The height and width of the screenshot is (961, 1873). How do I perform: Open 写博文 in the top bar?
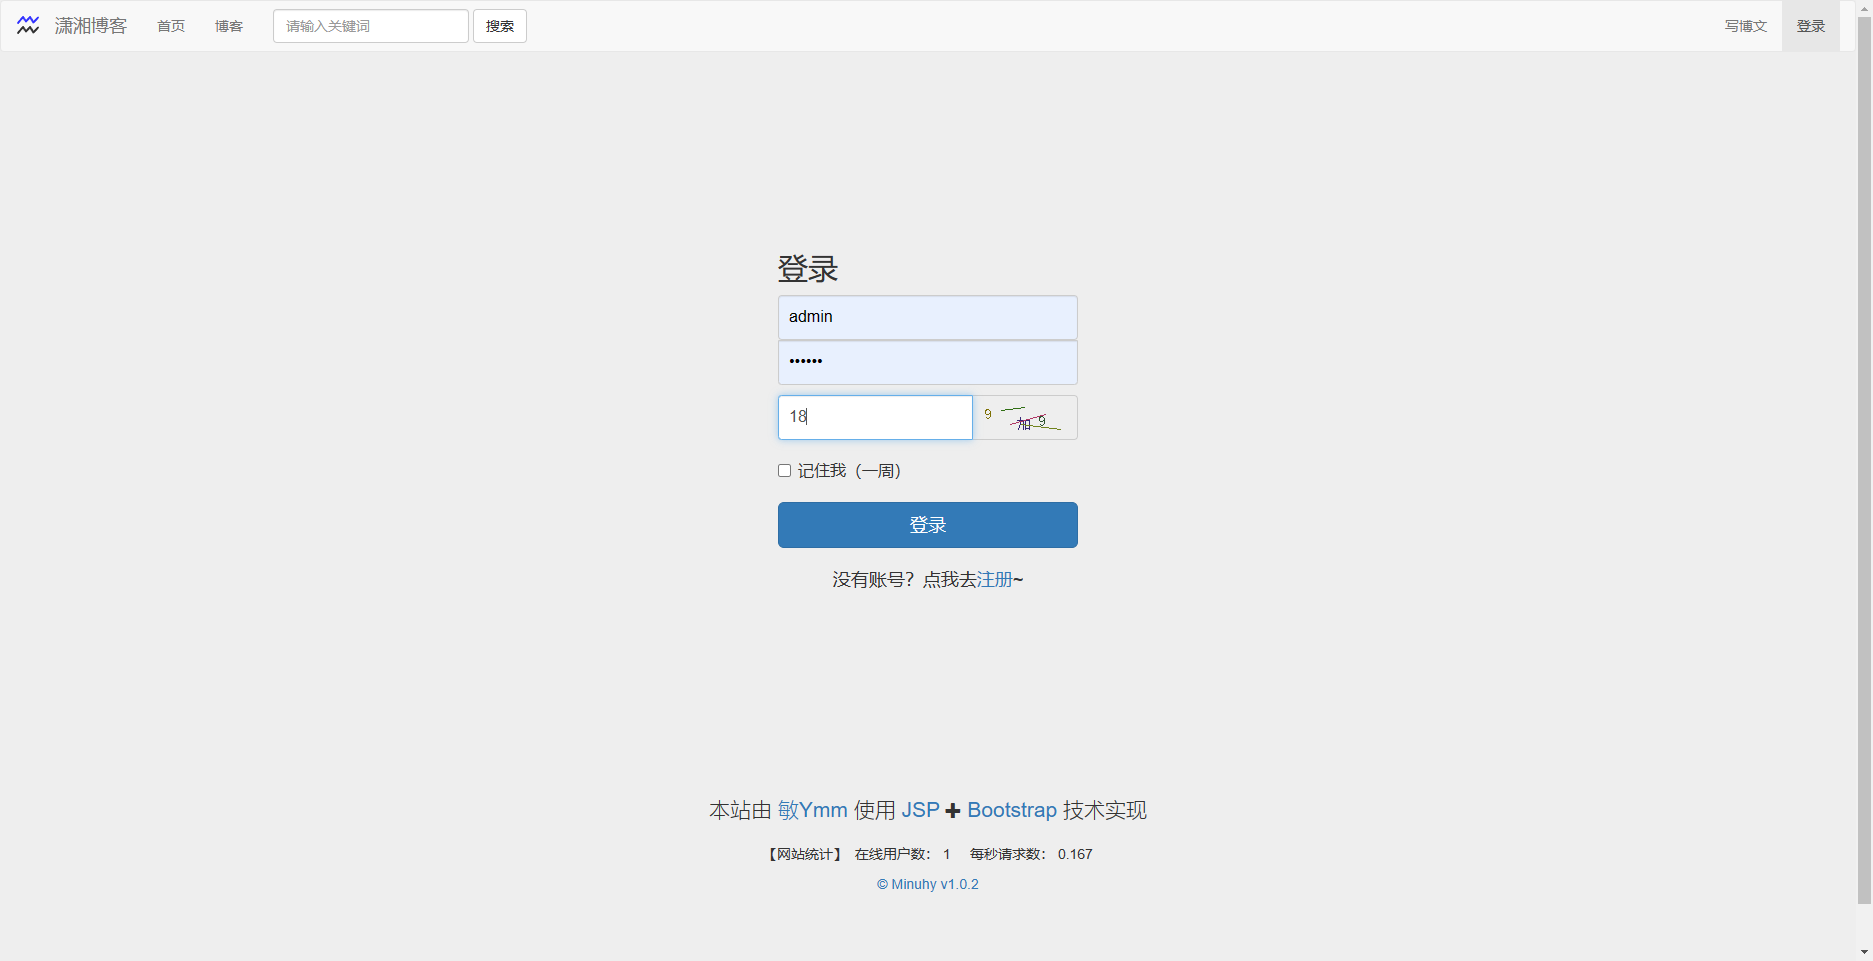(x=1746, y=26)
